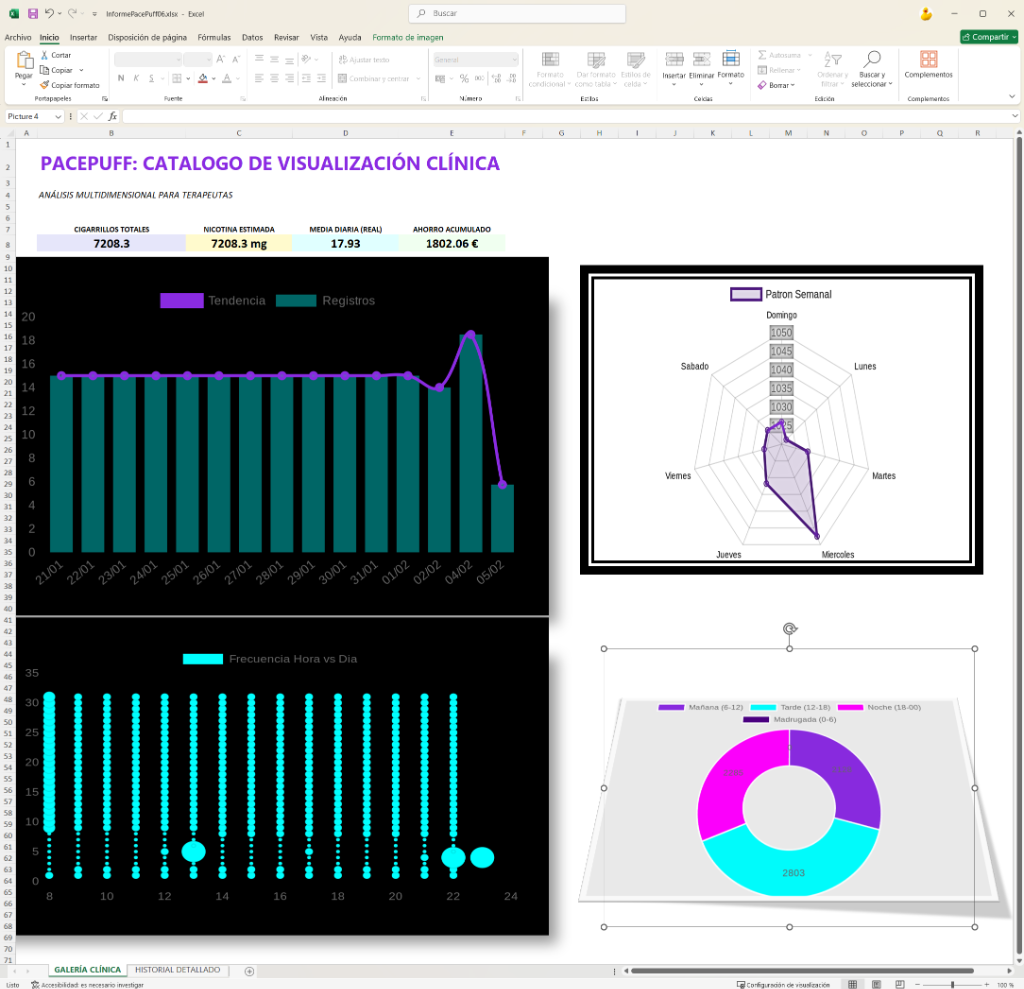Toggle Ajustar texto wrap option
This screenshot has width=1024, height=989.
[x=364, y=59]
